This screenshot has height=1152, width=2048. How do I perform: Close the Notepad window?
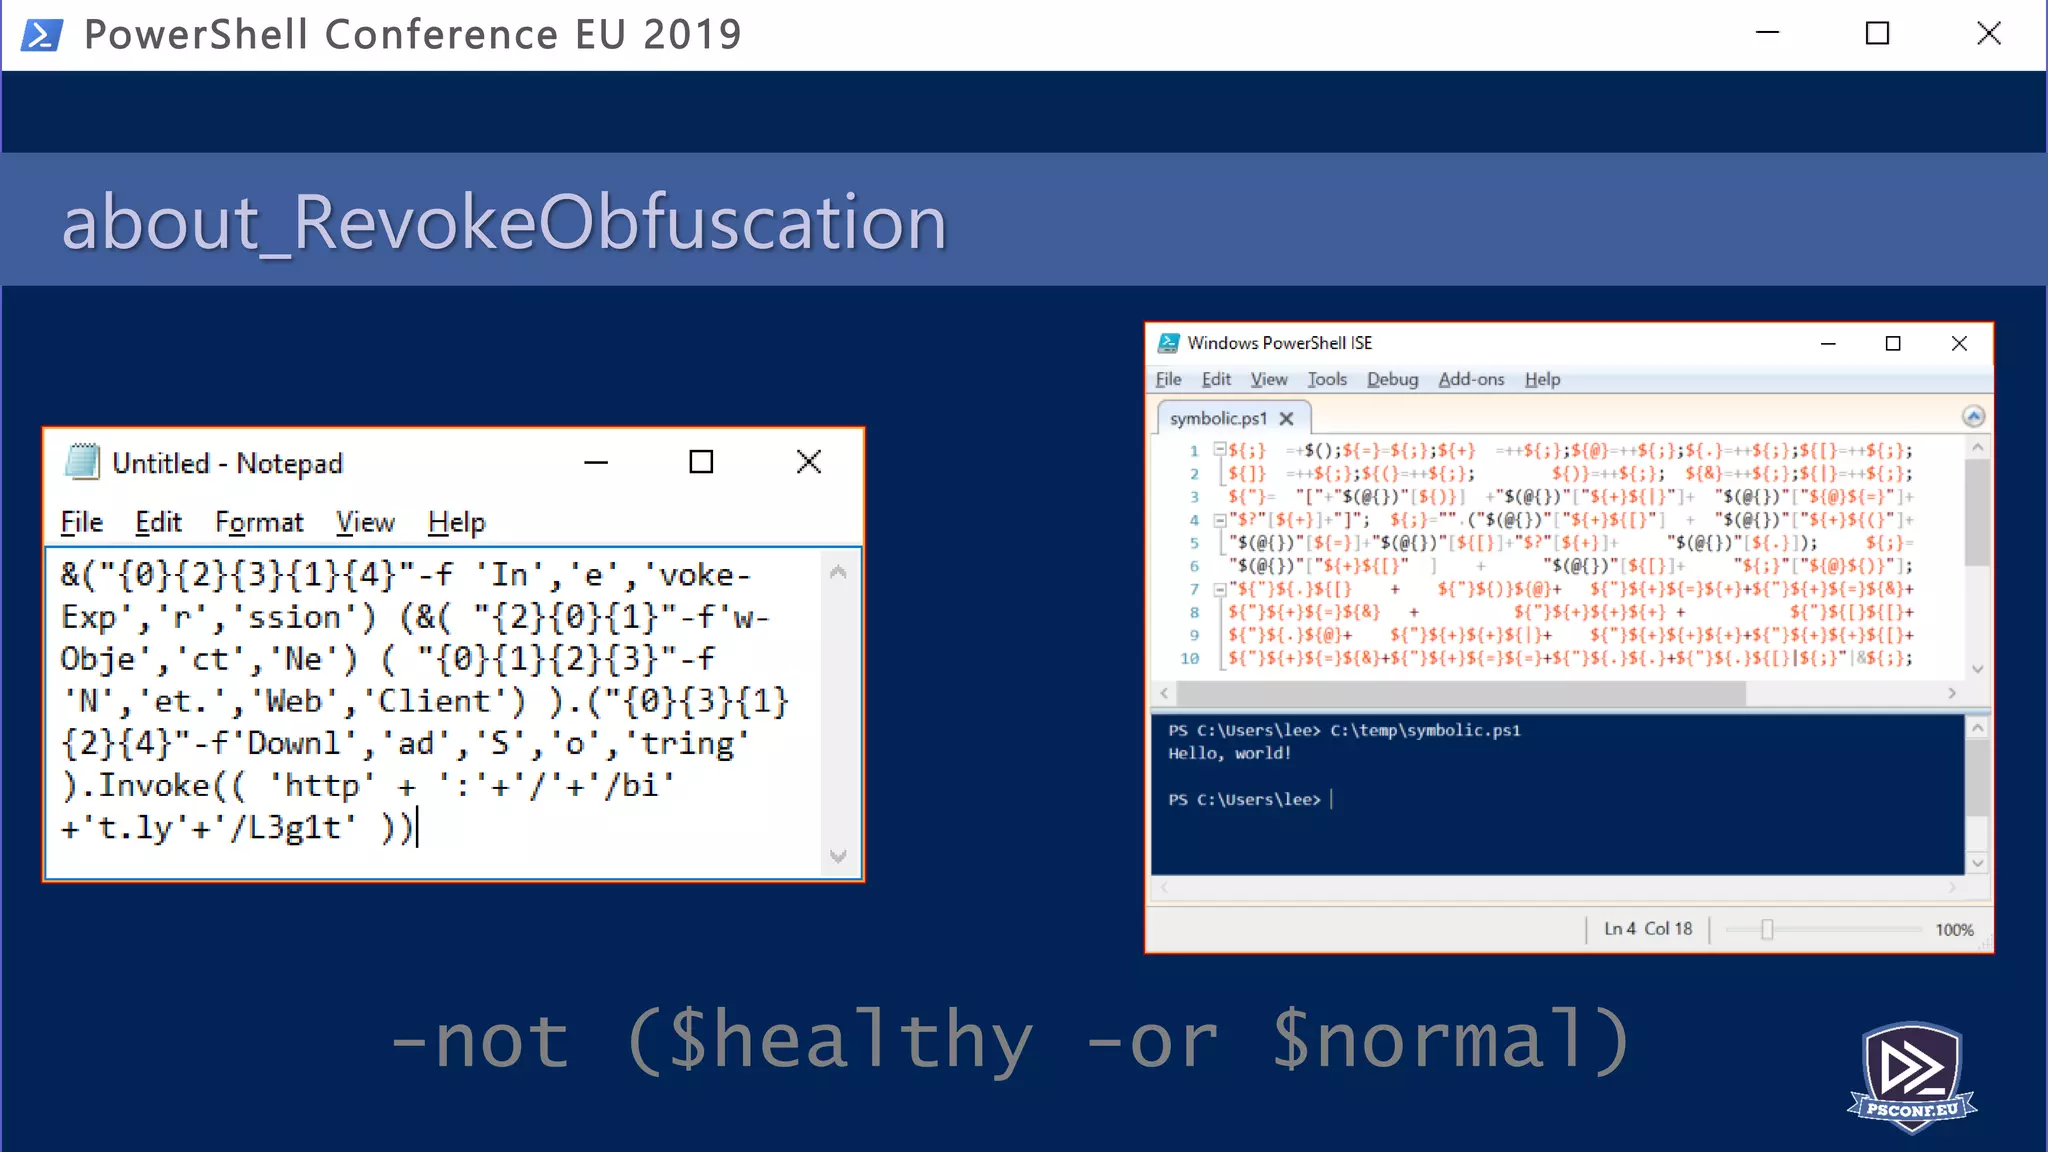809,462
